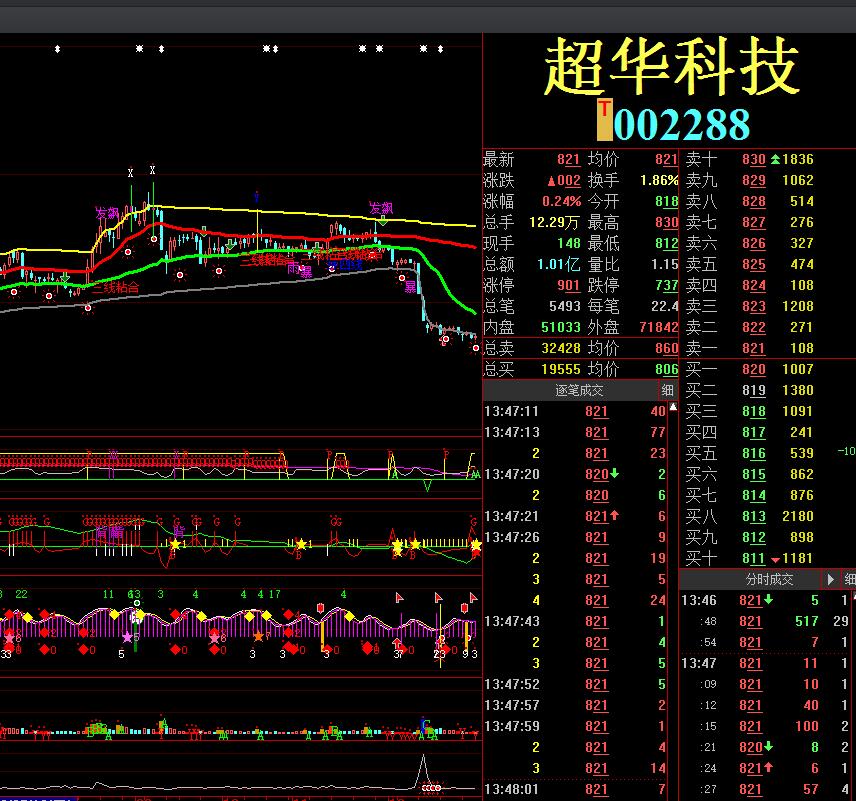This screenshot has height=801, width=856.
Task: Click red down arrow beside 买十 volume 1181
Action: coord(775,560)
